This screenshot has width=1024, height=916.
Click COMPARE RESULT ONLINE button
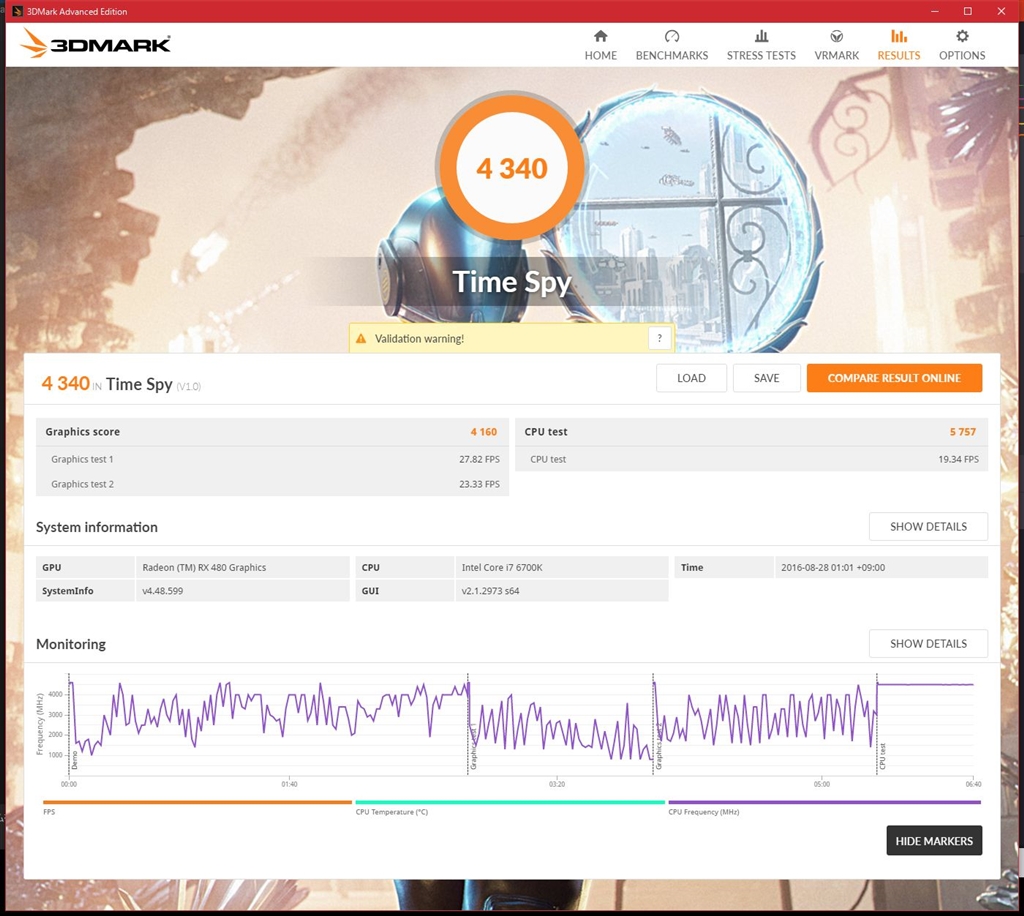coord(894,378)
